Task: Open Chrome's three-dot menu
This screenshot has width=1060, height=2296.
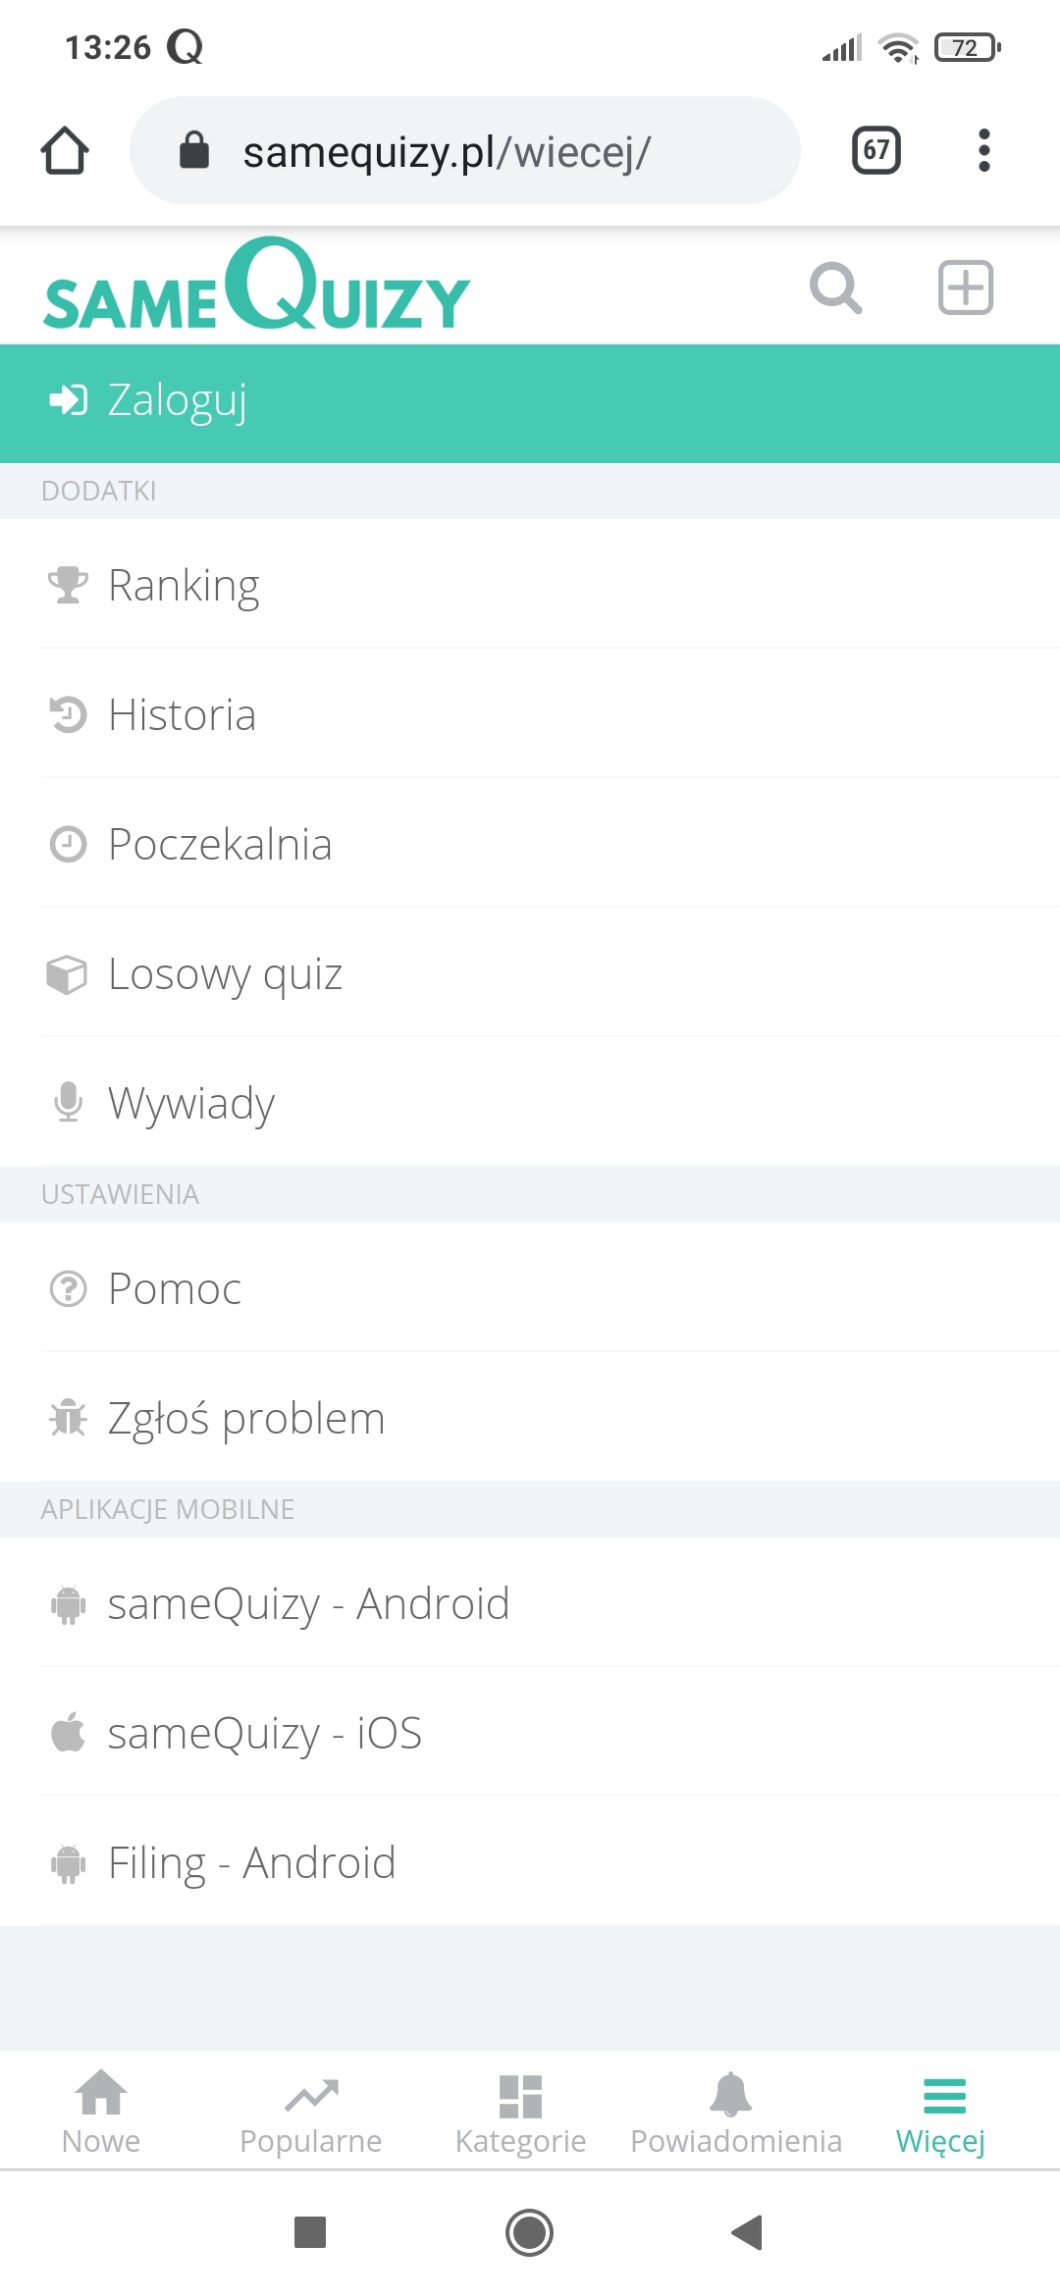Action: tap(984, 151)
